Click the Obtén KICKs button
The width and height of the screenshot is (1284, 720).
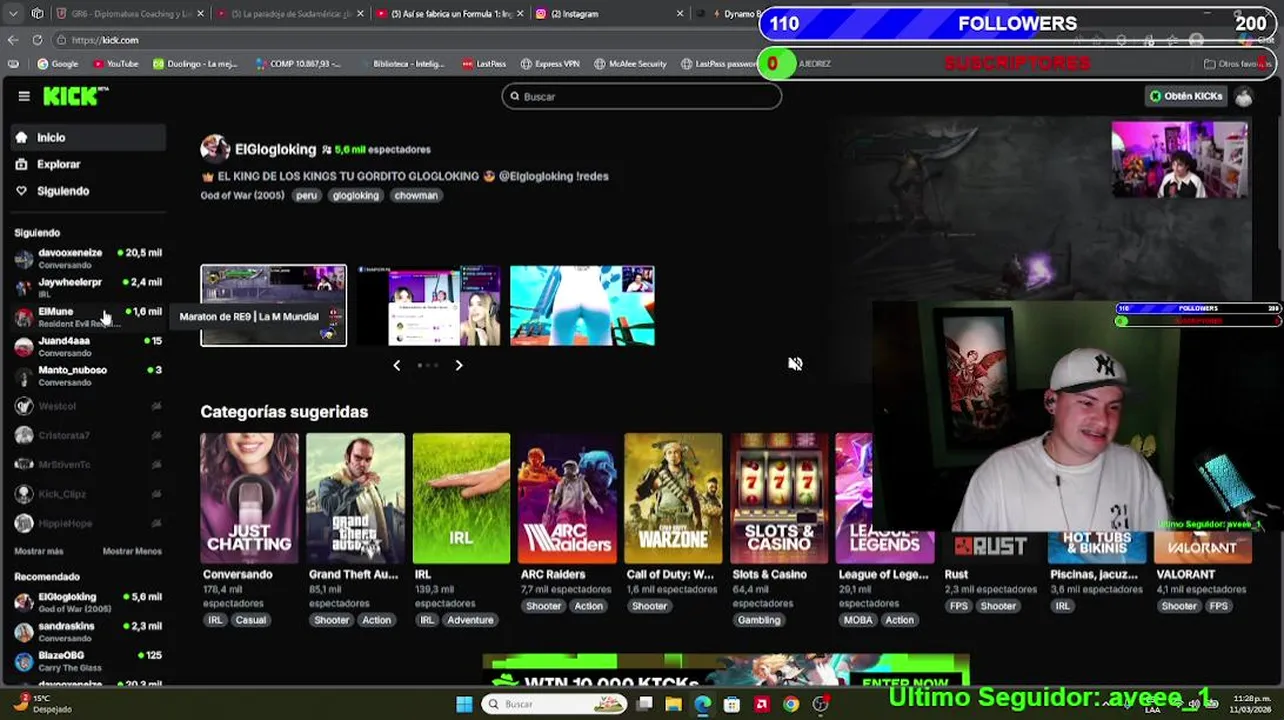click(1186, 96)
